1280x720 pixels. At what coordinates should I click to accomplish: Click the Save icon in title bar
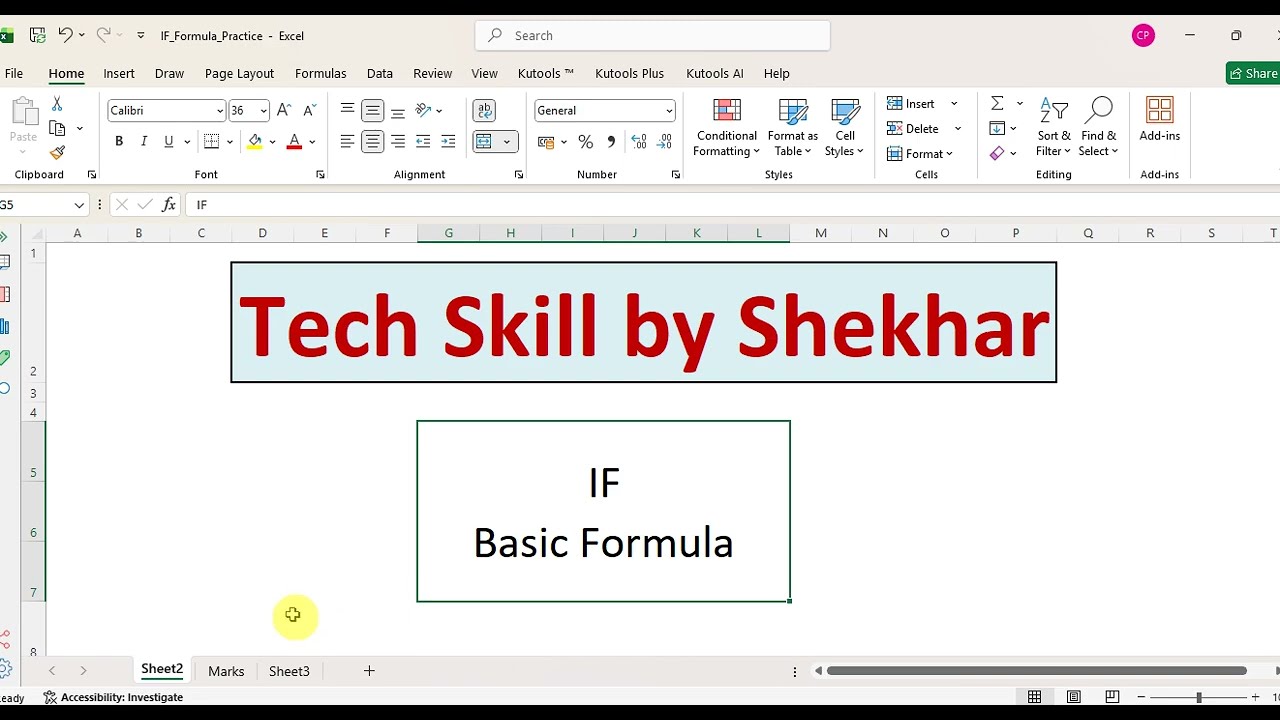pos(37,35)
